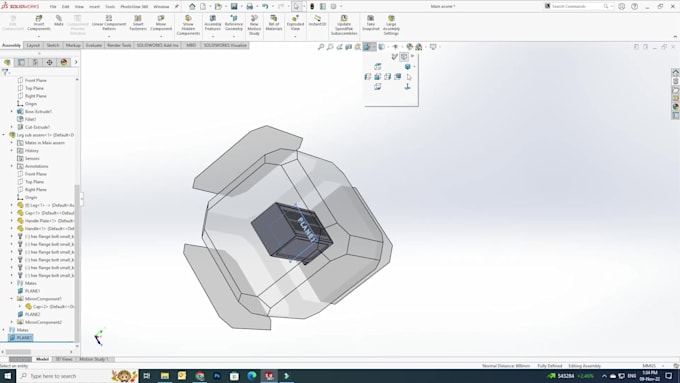Open the ConfigurationManager panel tab

[35, 62]
